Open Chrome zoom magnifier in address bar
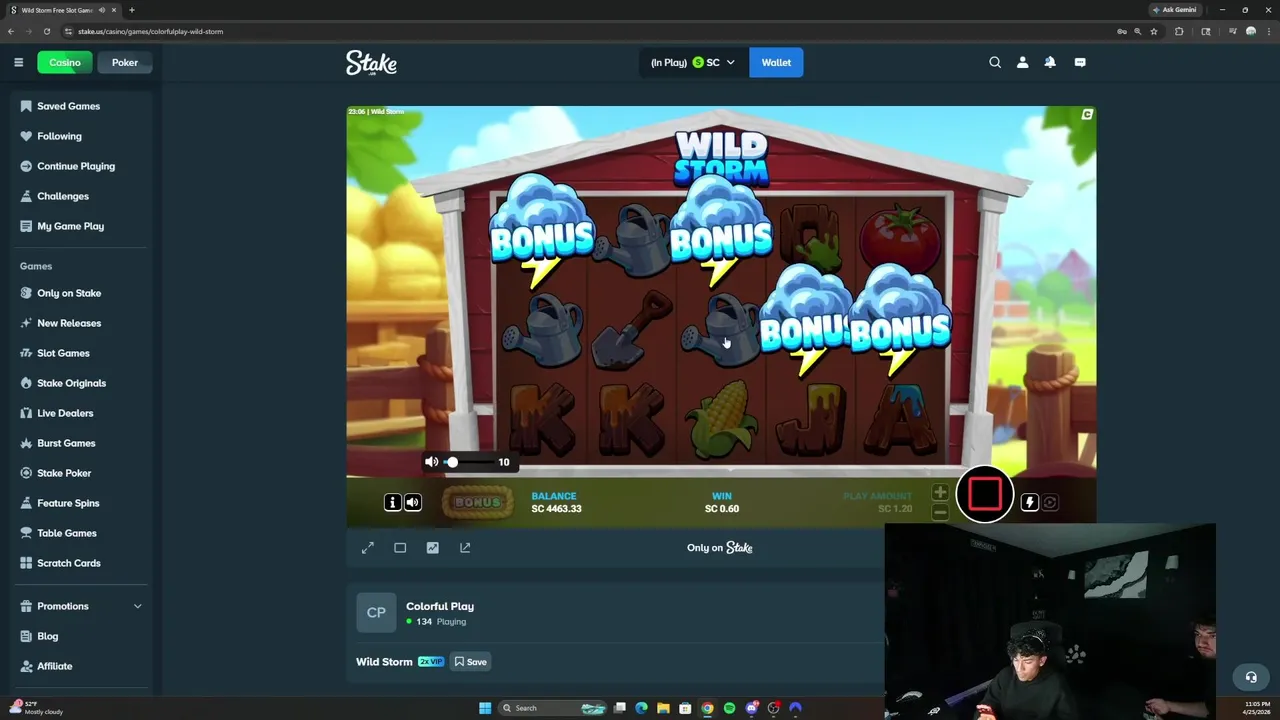Image resolution: width=1280 pixels, height=720 pixels. point(1137,31)
